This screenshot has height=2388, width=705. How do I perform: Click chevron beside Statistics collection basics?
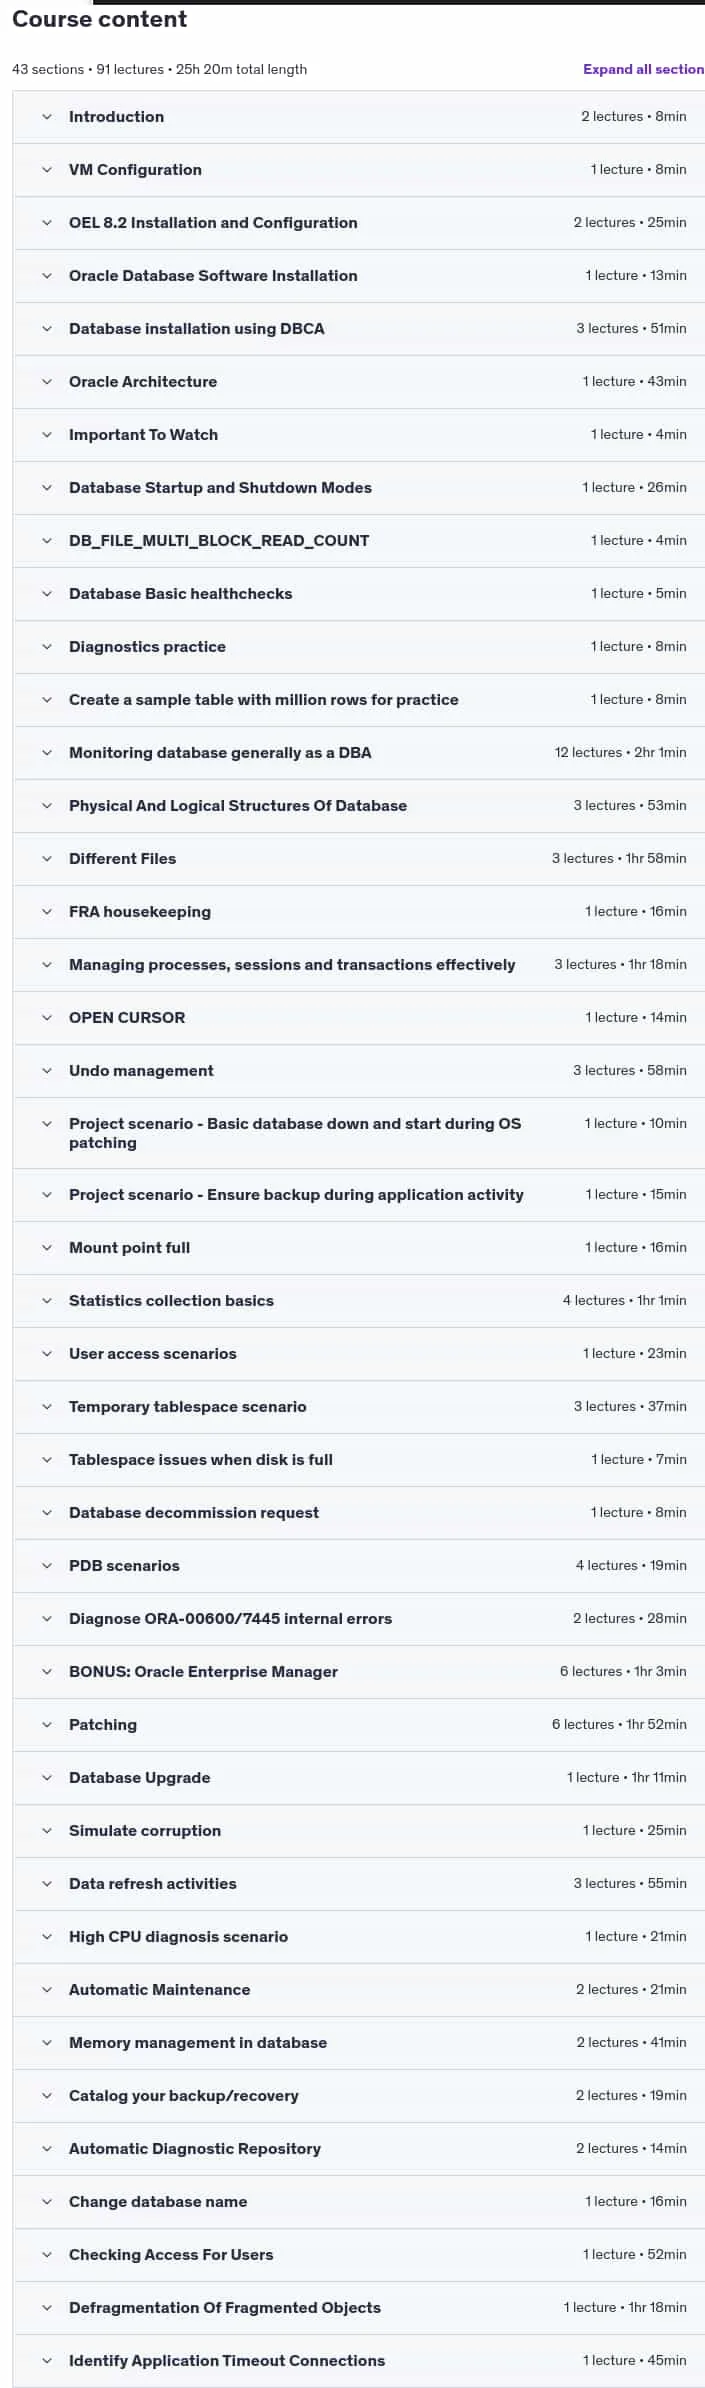47,1301
